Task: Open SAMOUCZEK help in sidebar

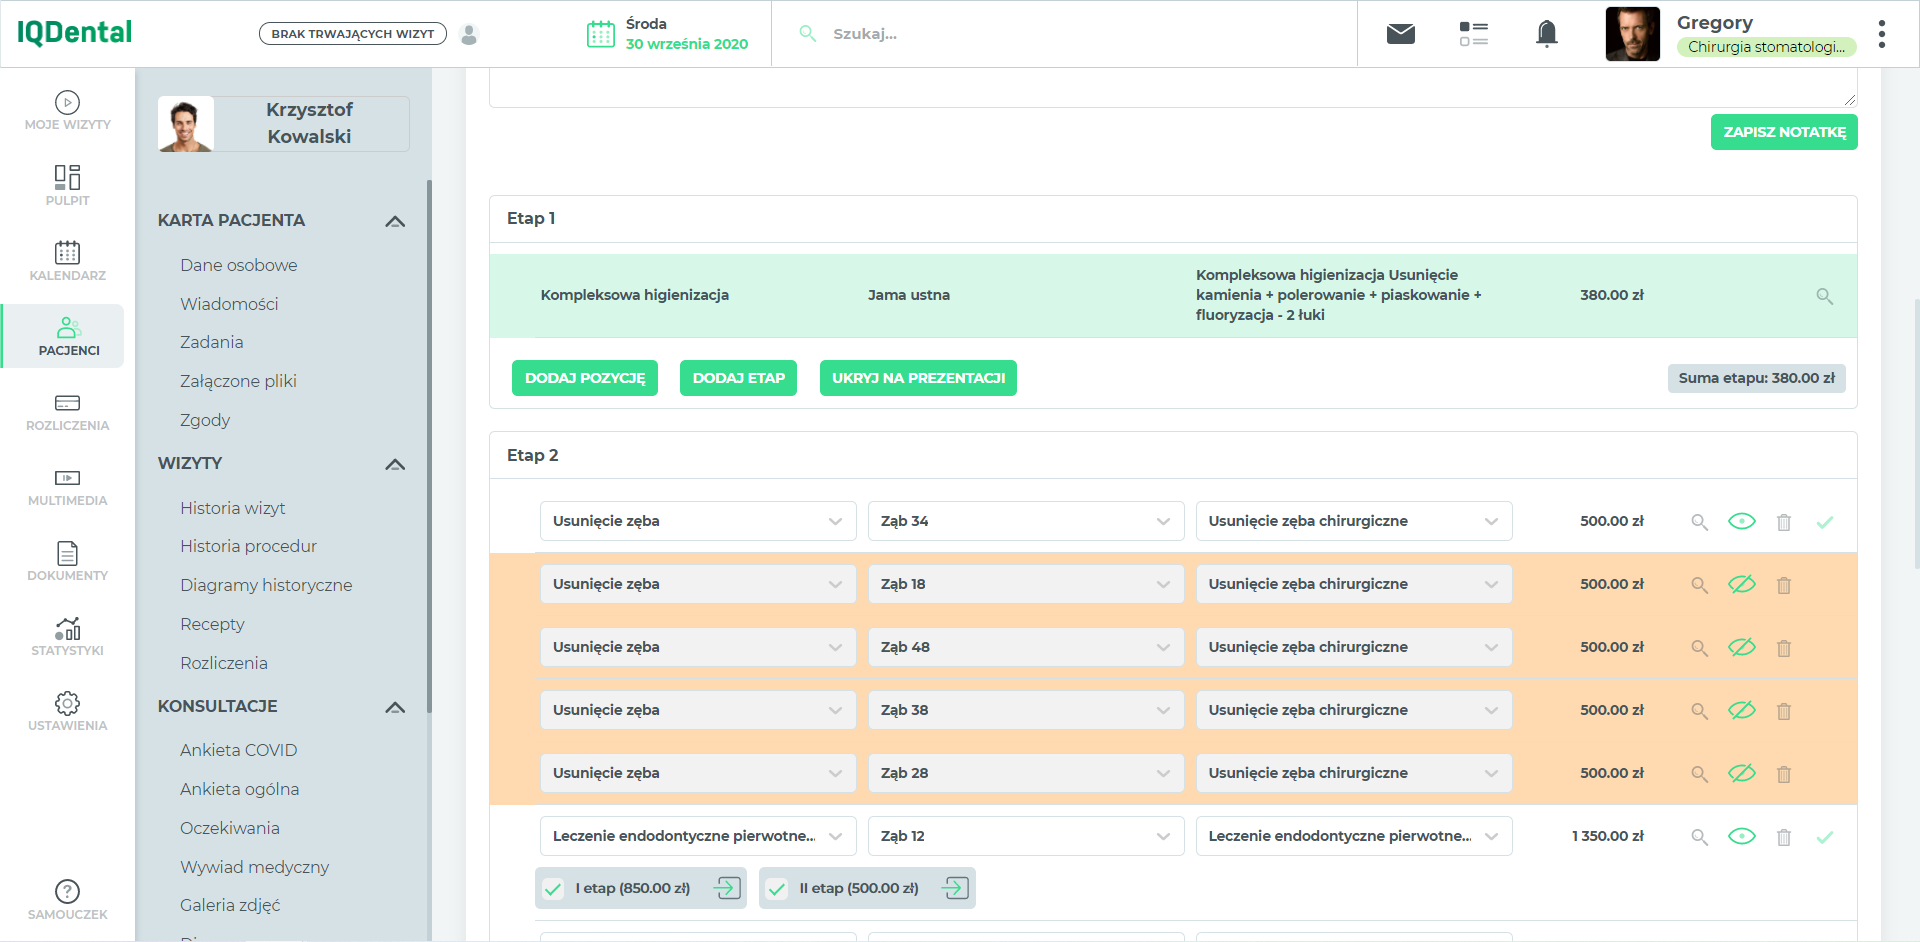Action: click(67, 900)
